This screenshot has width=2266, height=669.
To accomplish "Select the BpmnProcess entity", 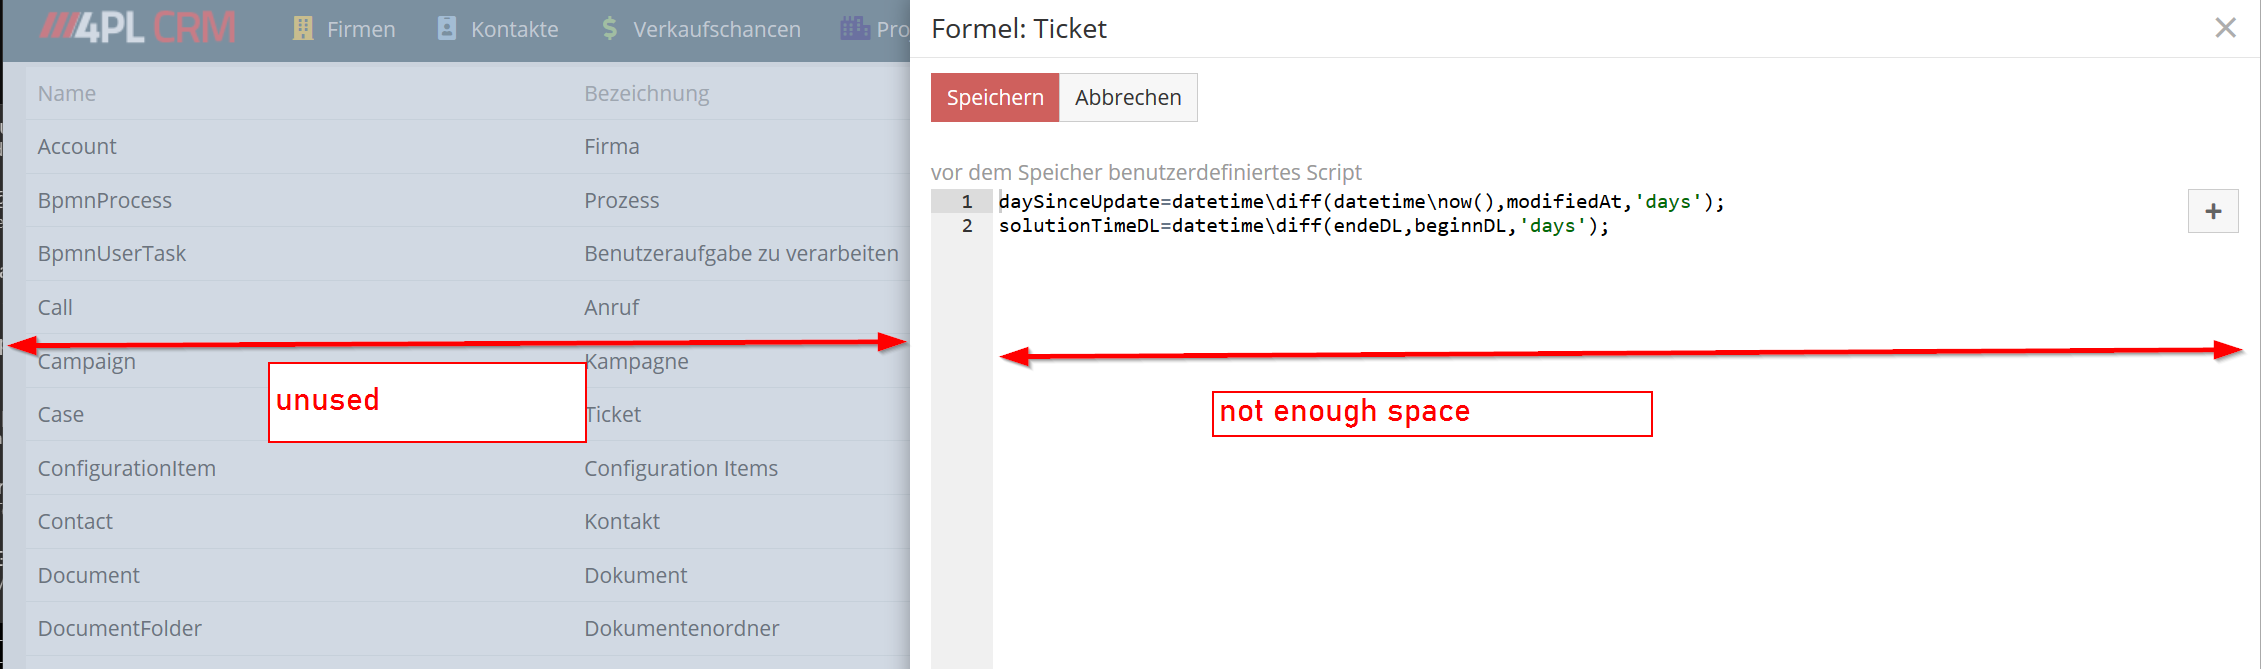I will pos(105,201).
